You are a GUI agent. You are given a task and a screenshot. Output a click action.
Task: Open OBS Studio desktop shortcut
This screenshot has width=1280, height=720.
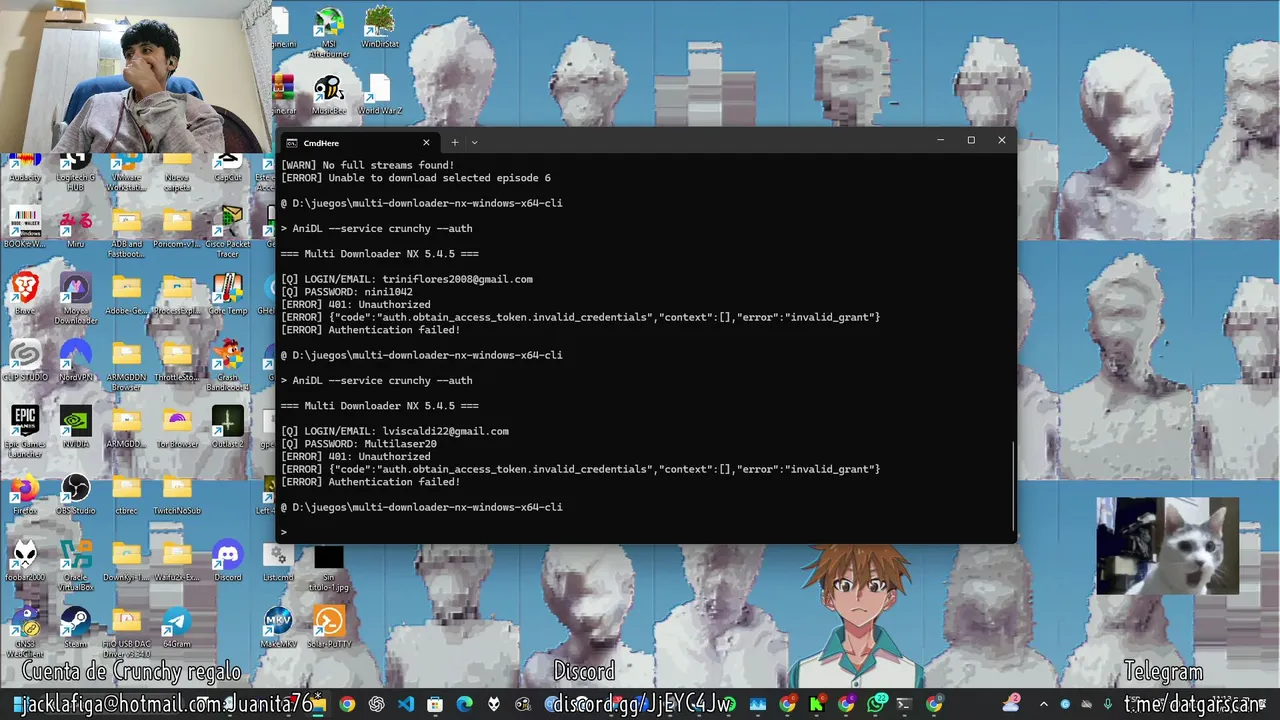[x=75, y=495]
